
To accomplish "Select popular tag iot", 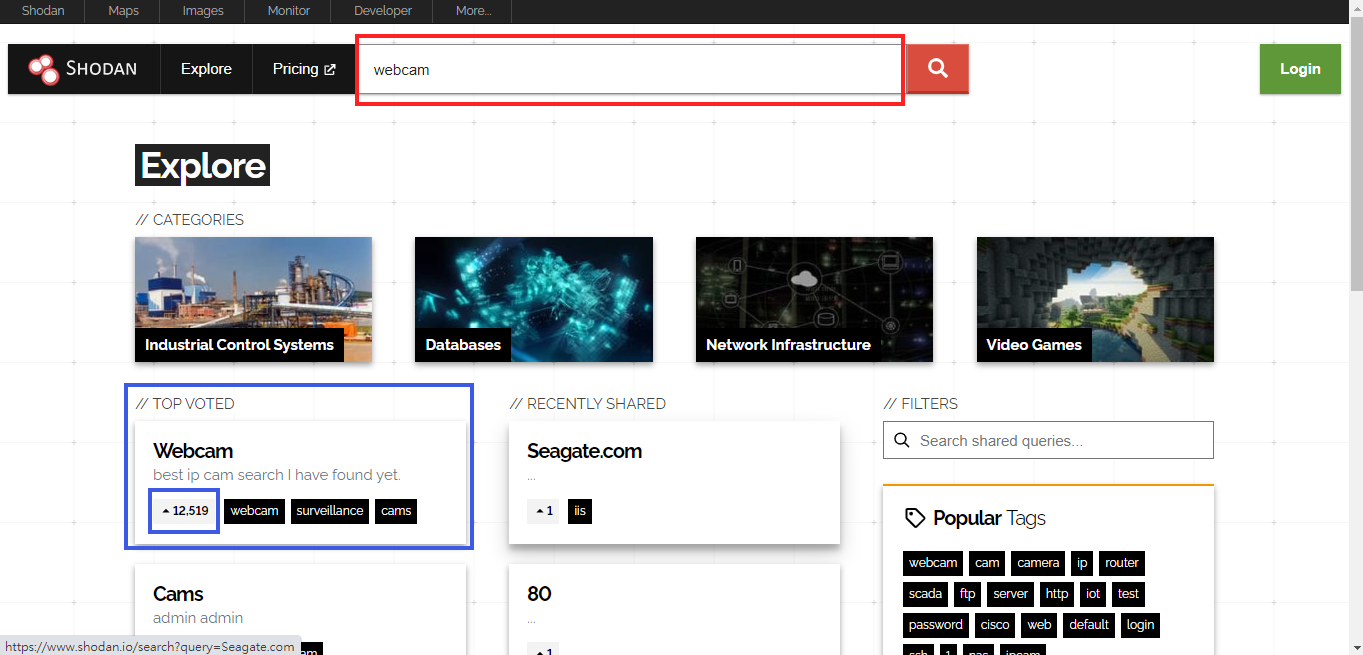I will click(x=1093, y=594).
